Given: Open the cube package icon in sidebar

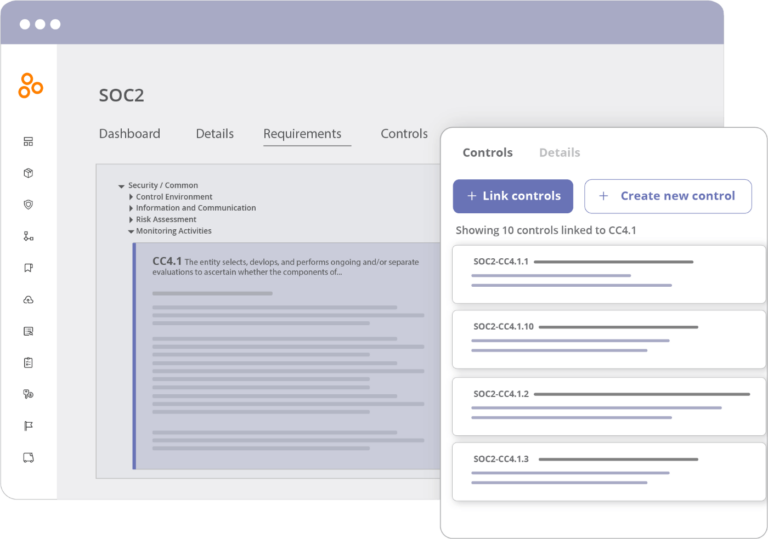Looking at the screenshot, I should click(28, 173).
